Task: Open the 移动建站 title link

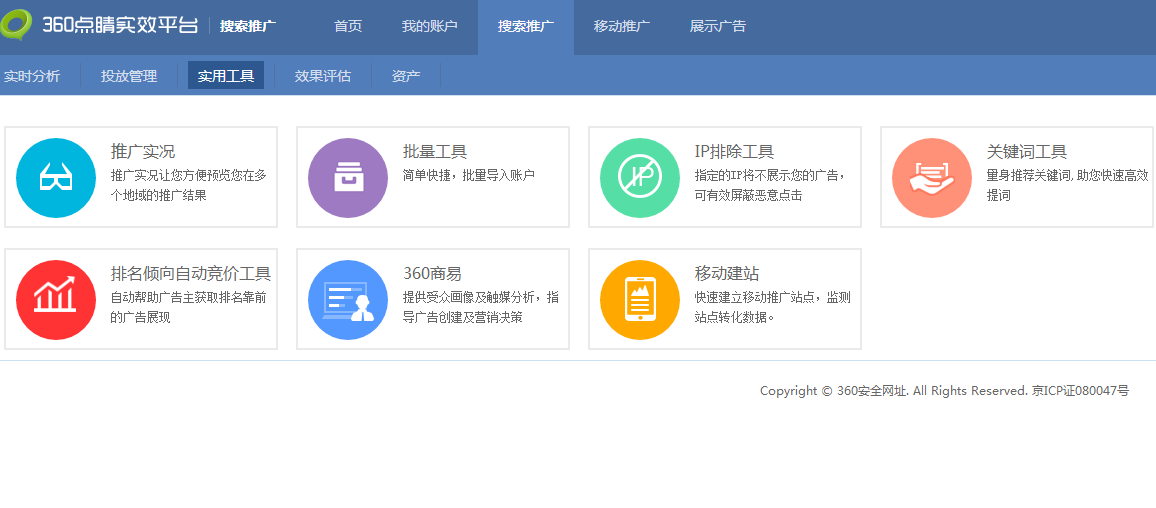Action: point(727,274)
